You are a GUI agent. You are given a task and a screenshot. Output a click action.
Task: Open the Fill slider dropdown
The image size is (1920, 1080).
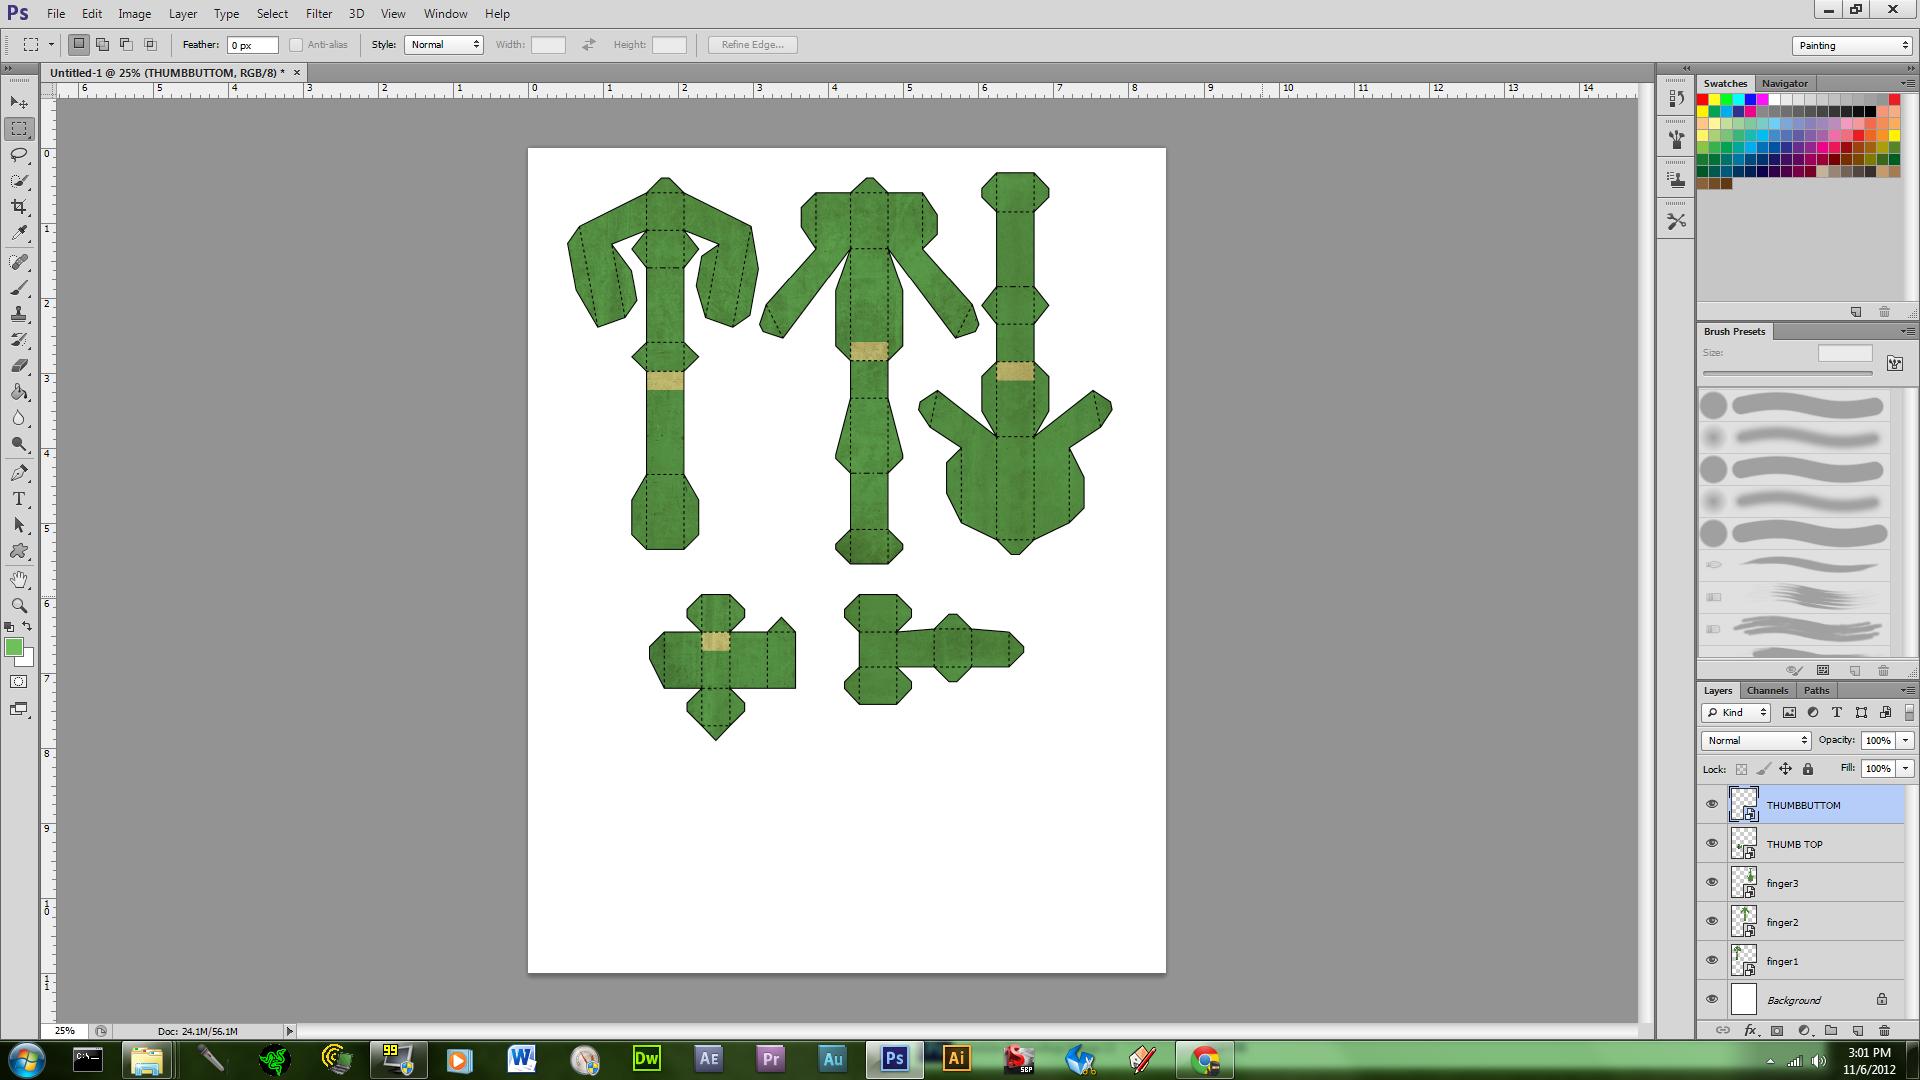[x=1905, y=768]
